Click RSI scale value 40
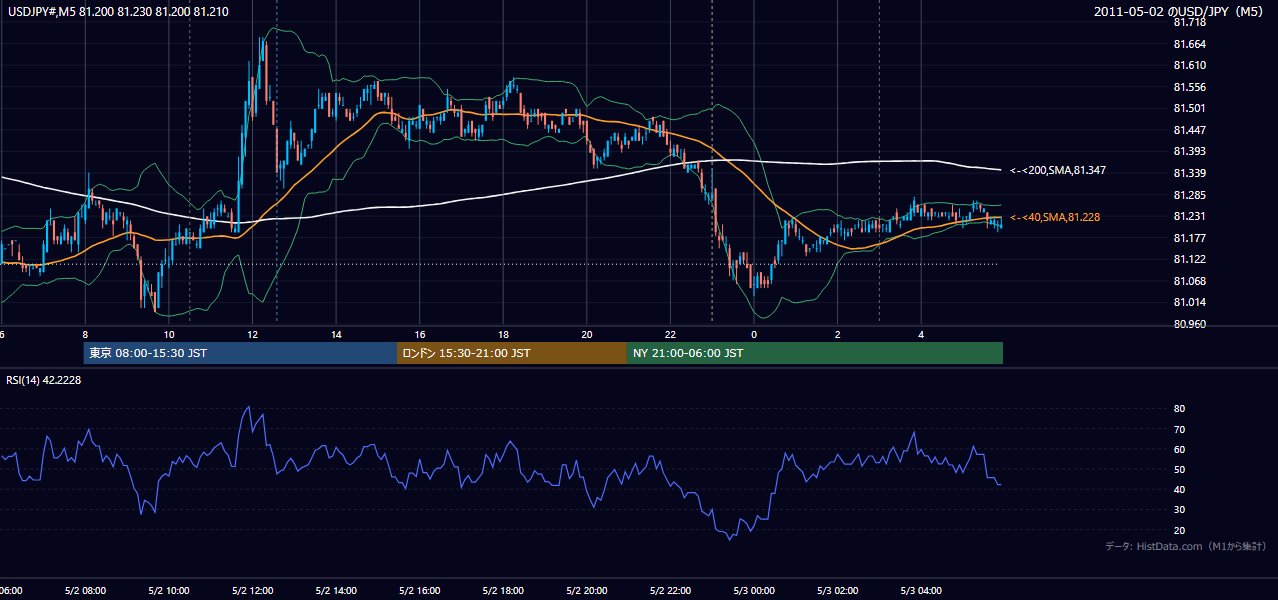The width and height of the screenshot is (1278, 600). click(1179, 489)
